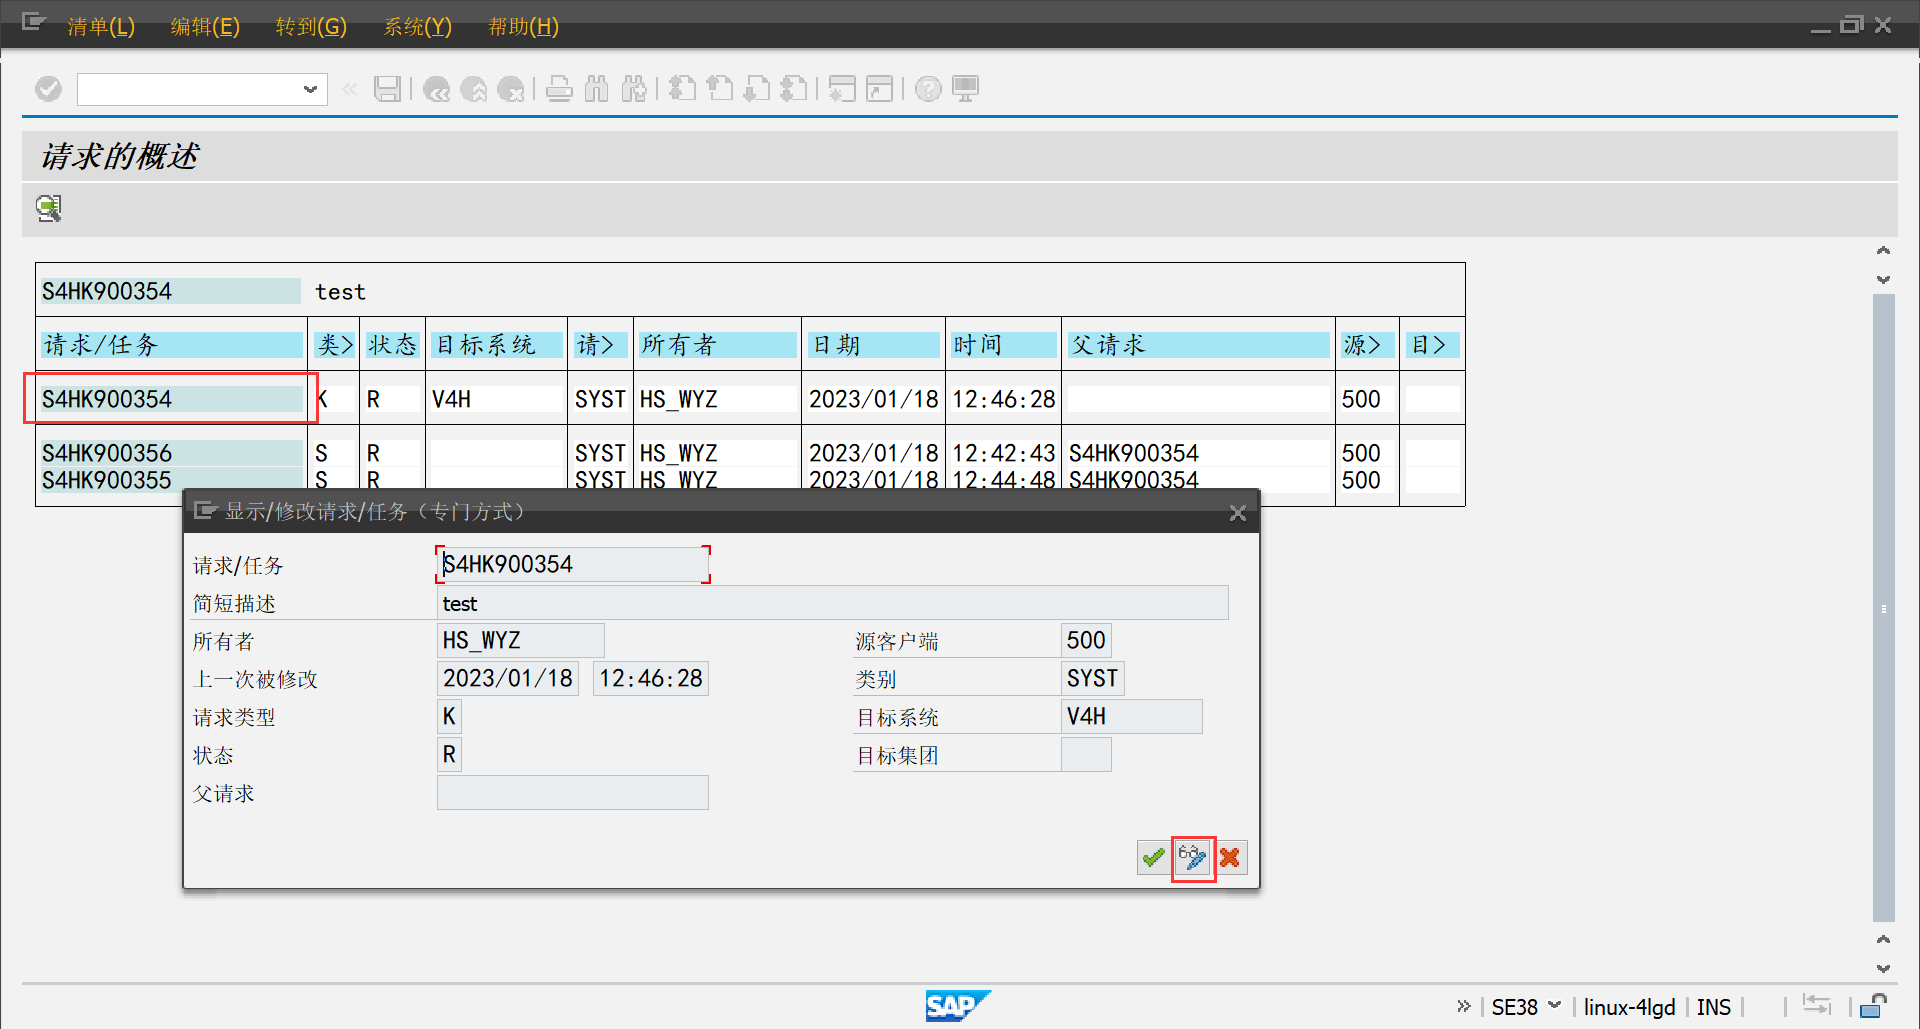Click the Exit up-arrow icon in the toolbar

tap(474, 90)
